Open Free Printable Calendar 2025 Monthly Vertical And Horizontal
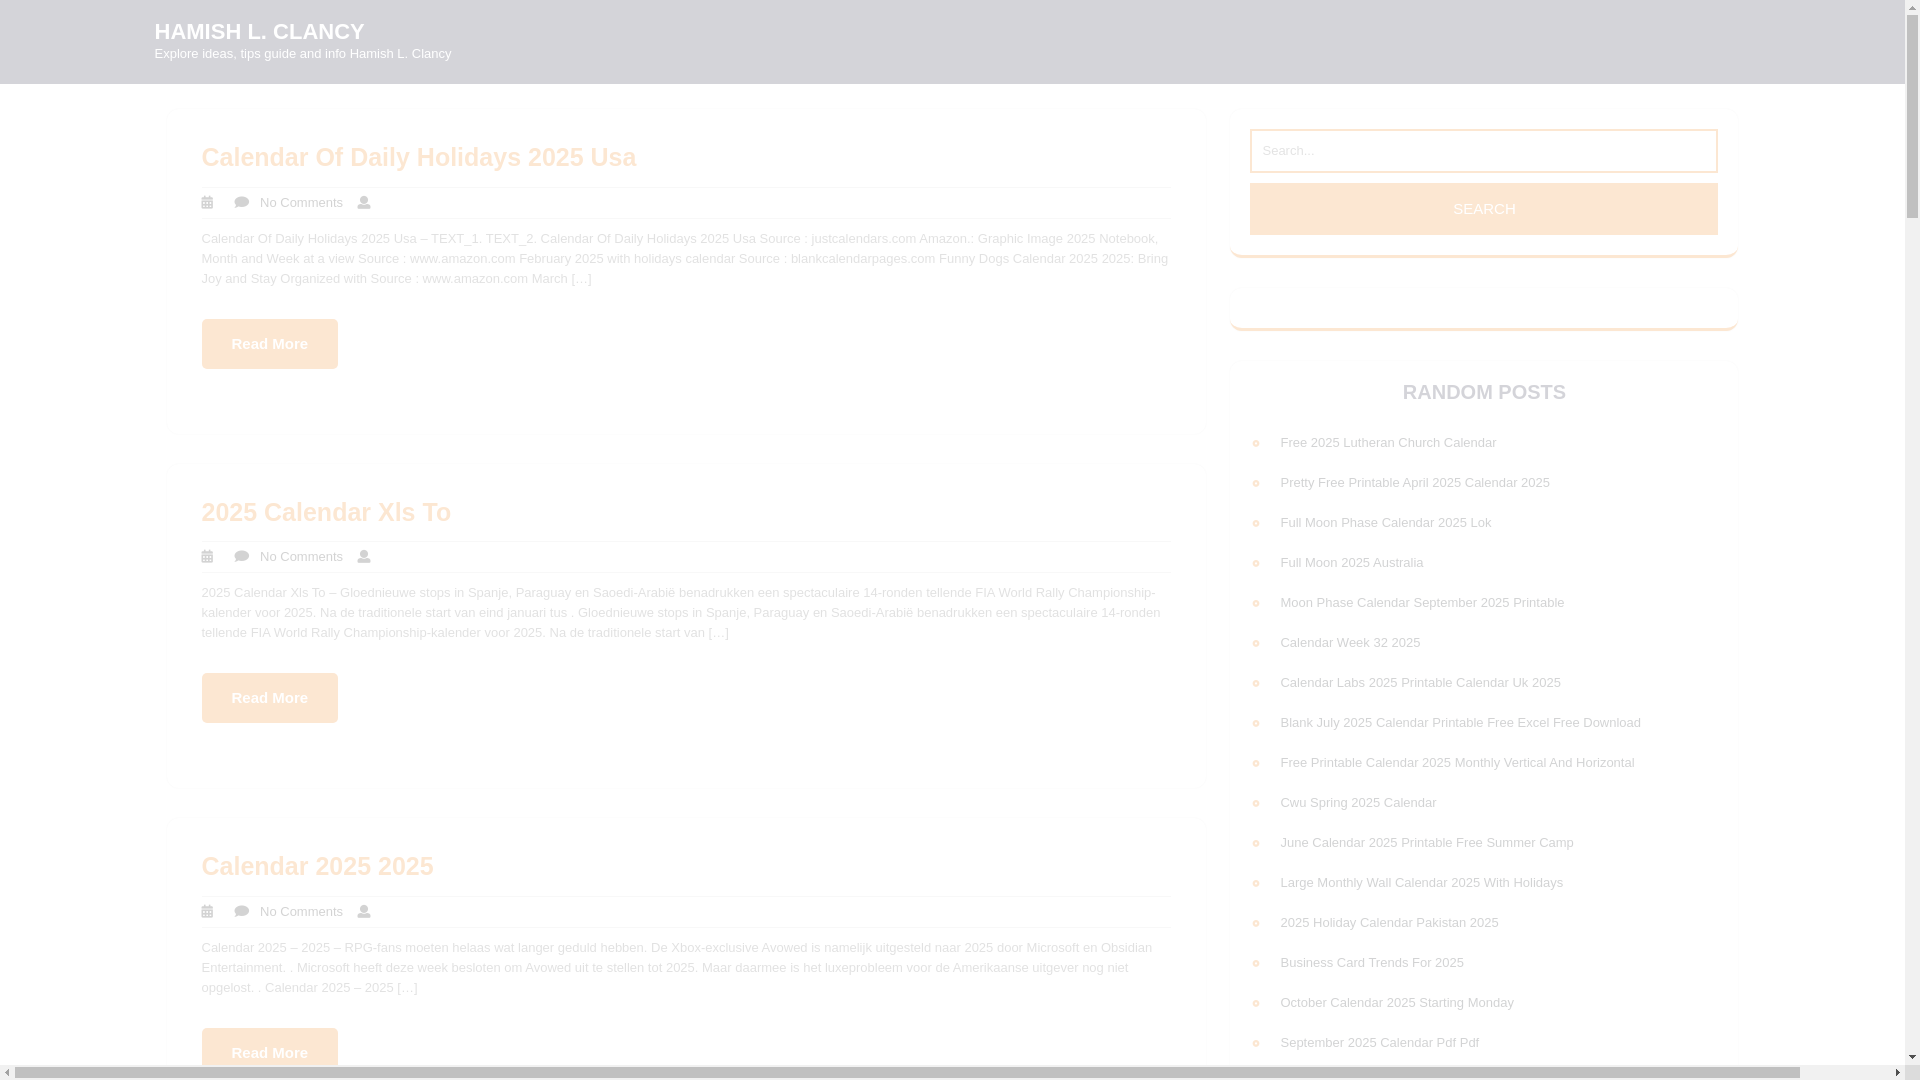Viewport: 1920px width, 1080px height. click(x=1456, y=763)
